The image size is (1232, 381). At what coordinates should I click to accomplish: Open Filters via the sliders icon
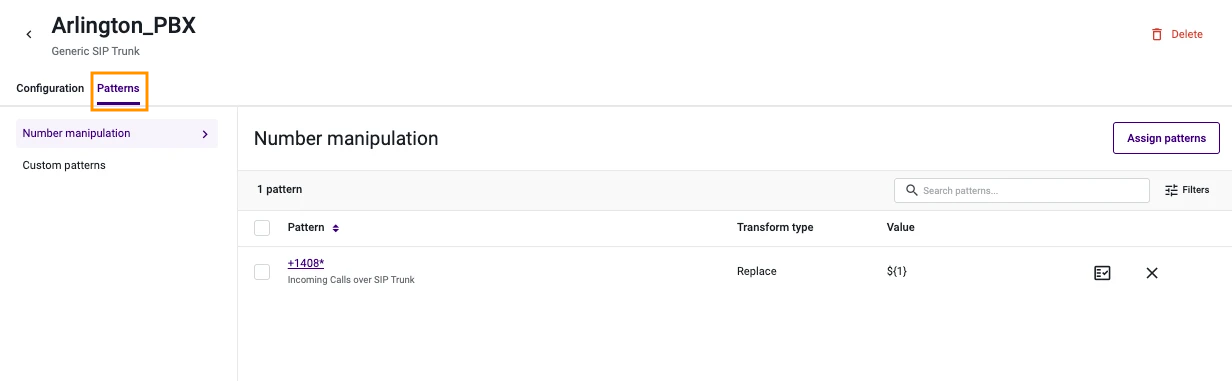click(1171, 190)
